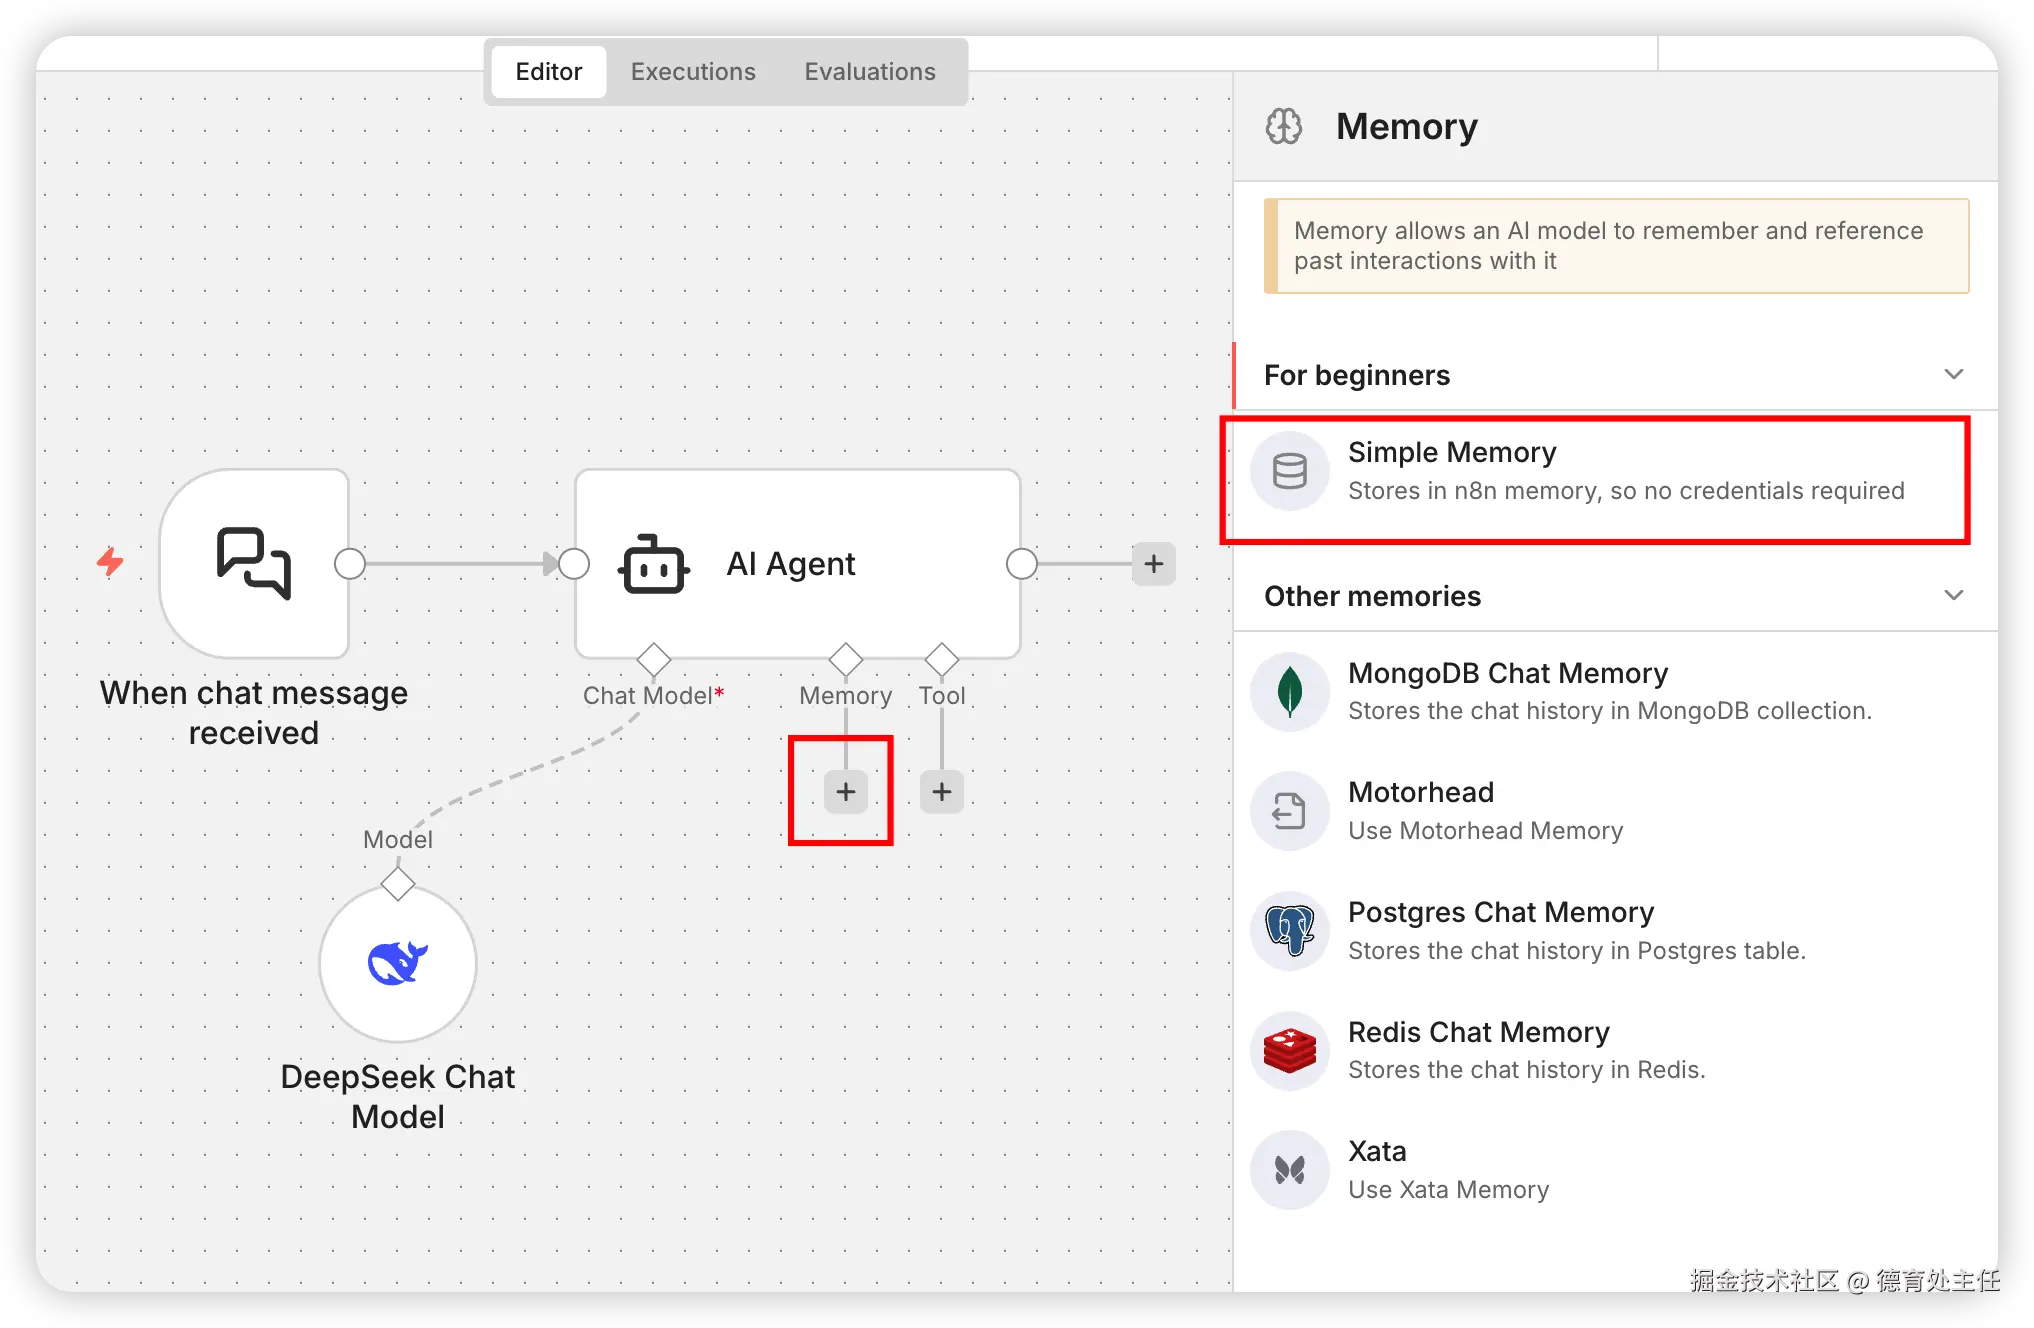Select the AI Agent robot icon

(x=654, y=564)
